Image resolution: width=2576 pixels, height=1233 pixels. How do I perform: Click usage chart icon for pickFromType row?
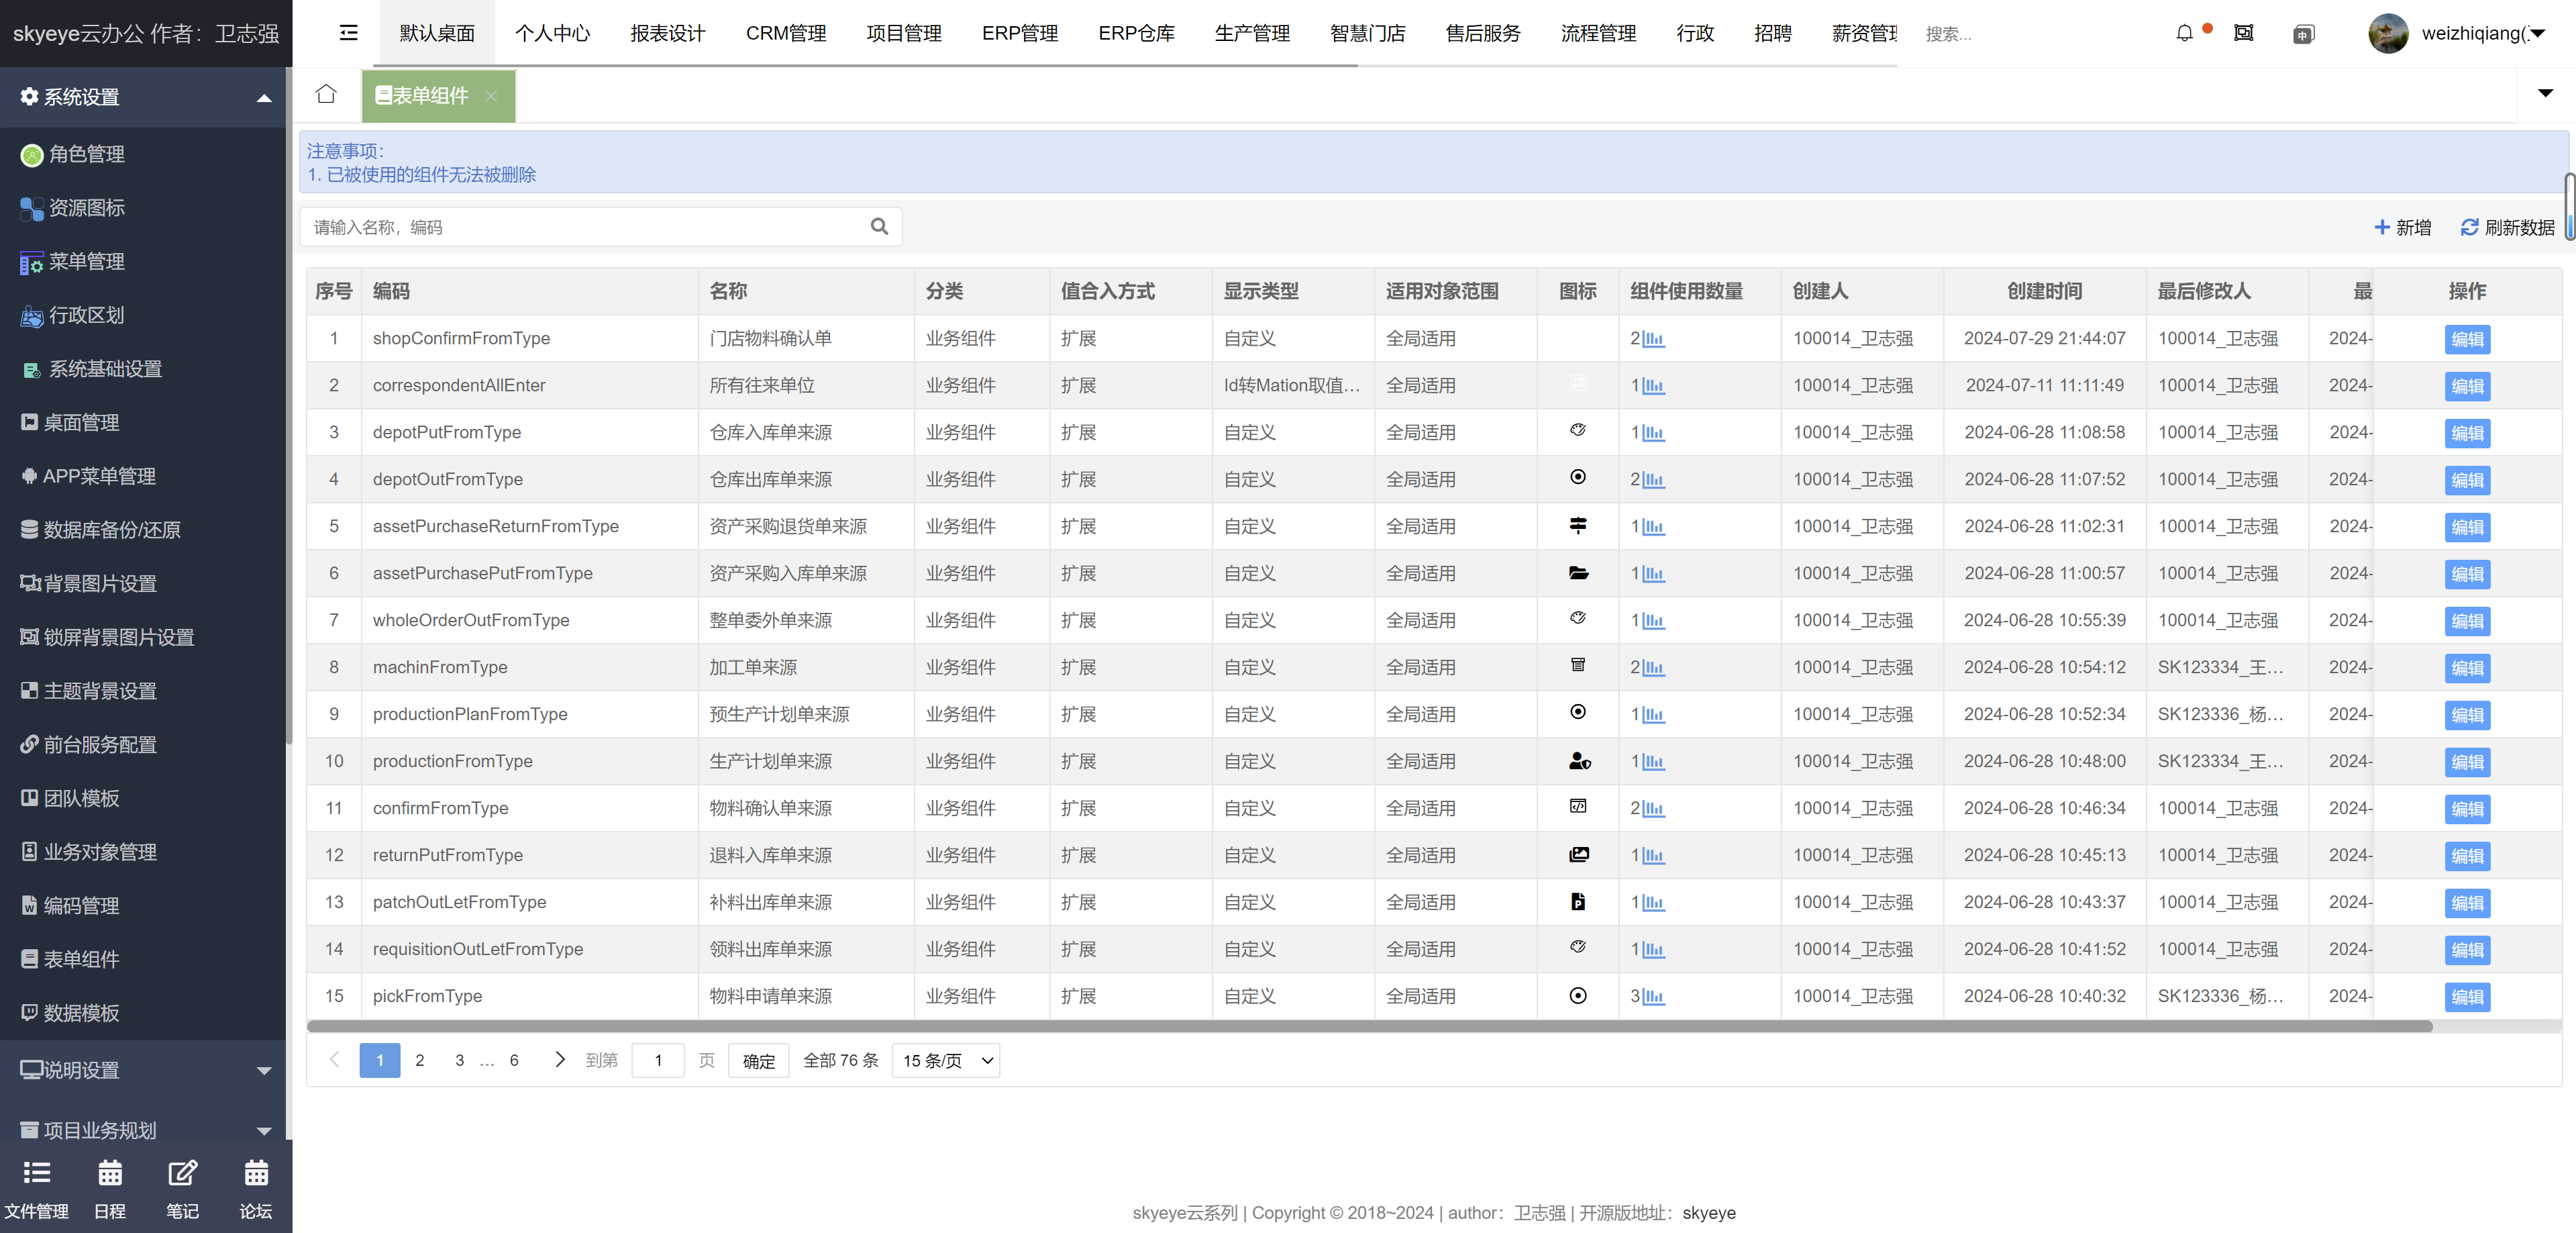pyautogui.click(x=1653, y=997)
